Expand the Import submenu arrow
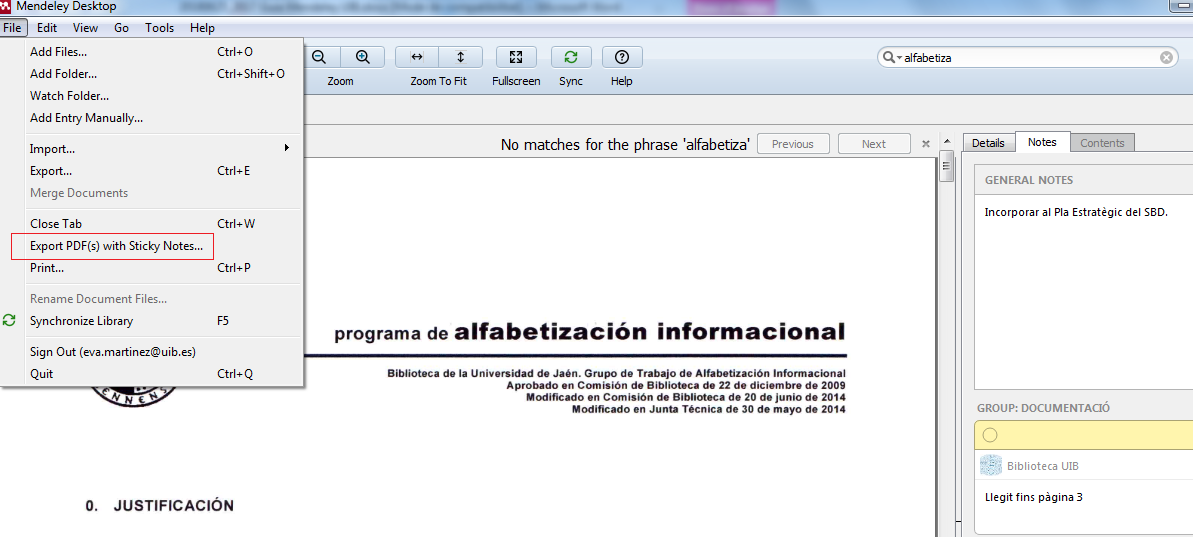The height and width of the screenshot is (537, 1193). click(x=287, y=148)
